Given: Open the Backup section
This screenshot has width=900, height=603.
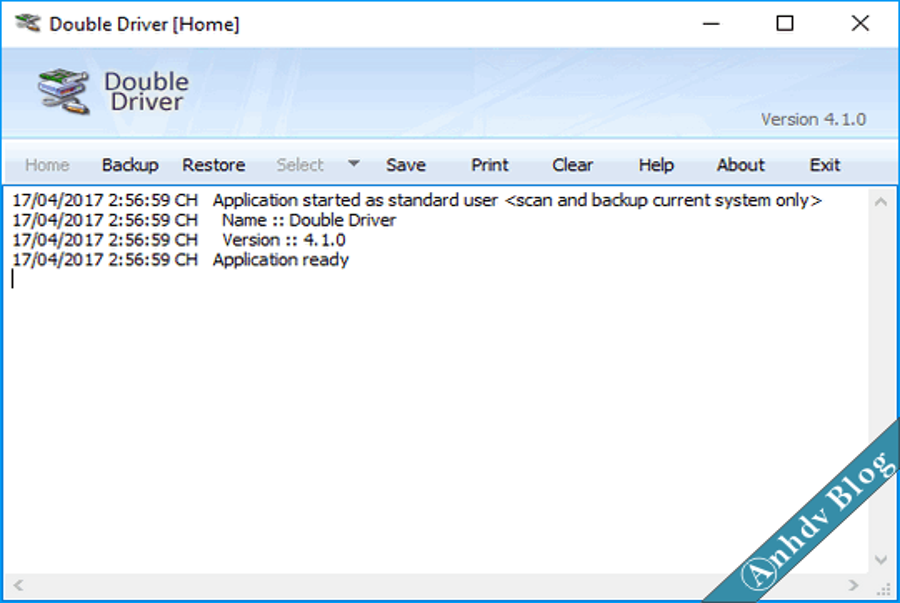Looking at the screenshot, I should click(130, 165).
